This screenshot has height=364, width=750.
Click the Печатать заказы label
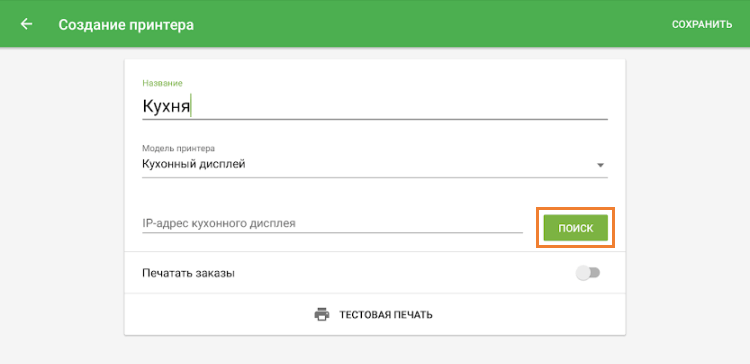[188, 274]
